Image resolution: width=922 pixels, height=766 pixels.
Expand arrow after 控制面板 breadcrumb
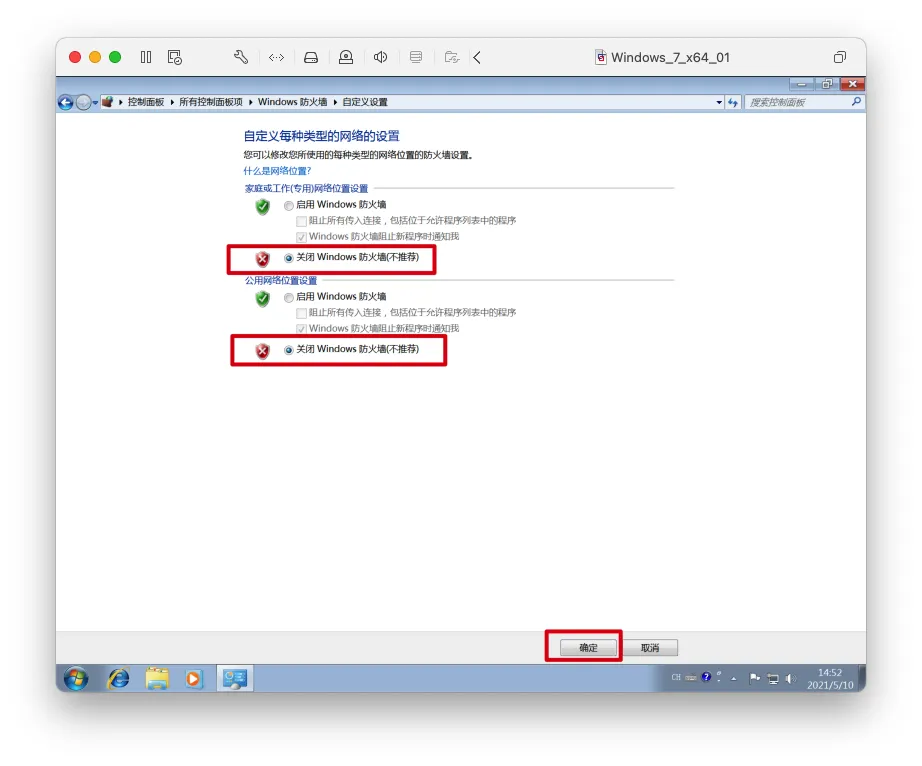pyautogui.click(x=172, y=102)
